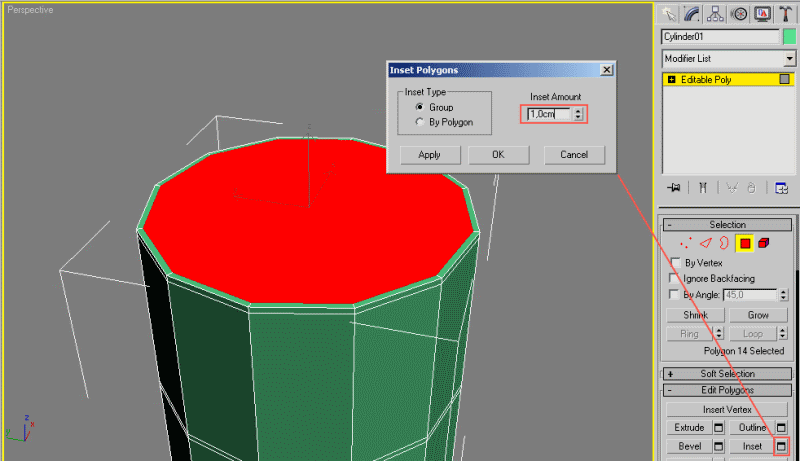Select Border sub-object level

(724, 243)
